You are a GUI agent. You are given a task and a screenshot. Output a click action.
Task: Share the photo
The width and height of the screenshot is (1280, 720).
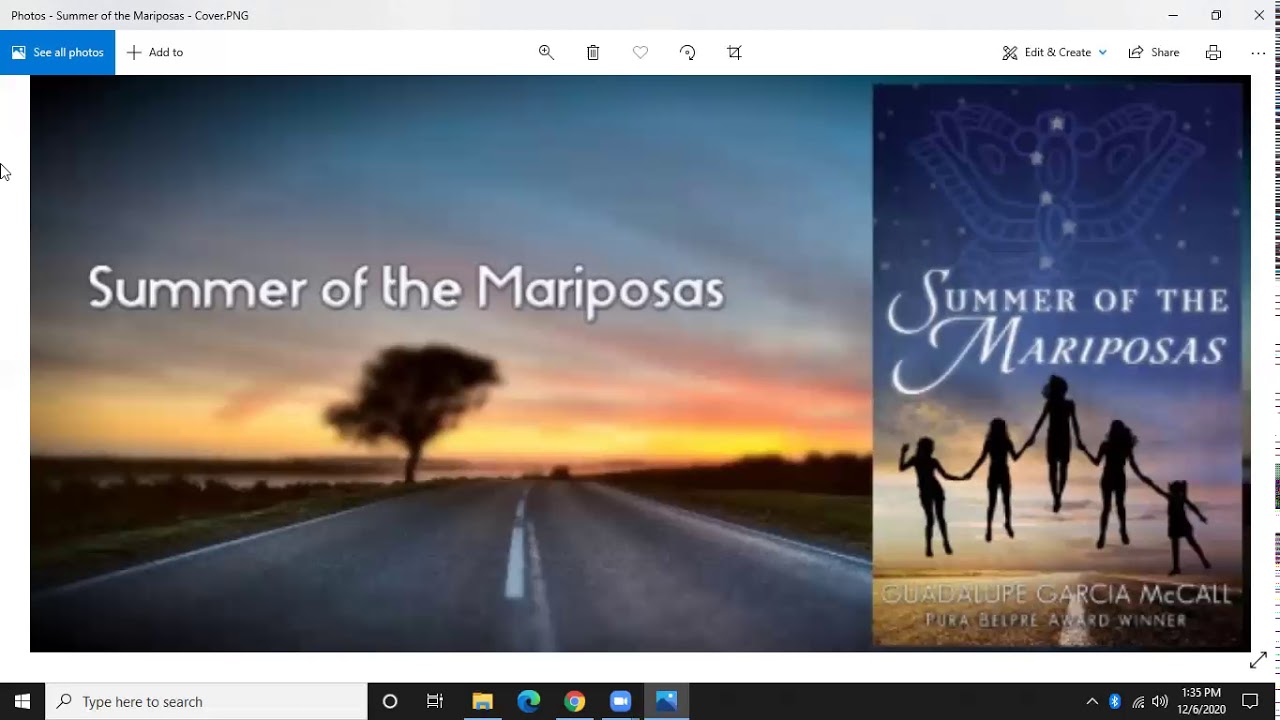point(1154,52)
